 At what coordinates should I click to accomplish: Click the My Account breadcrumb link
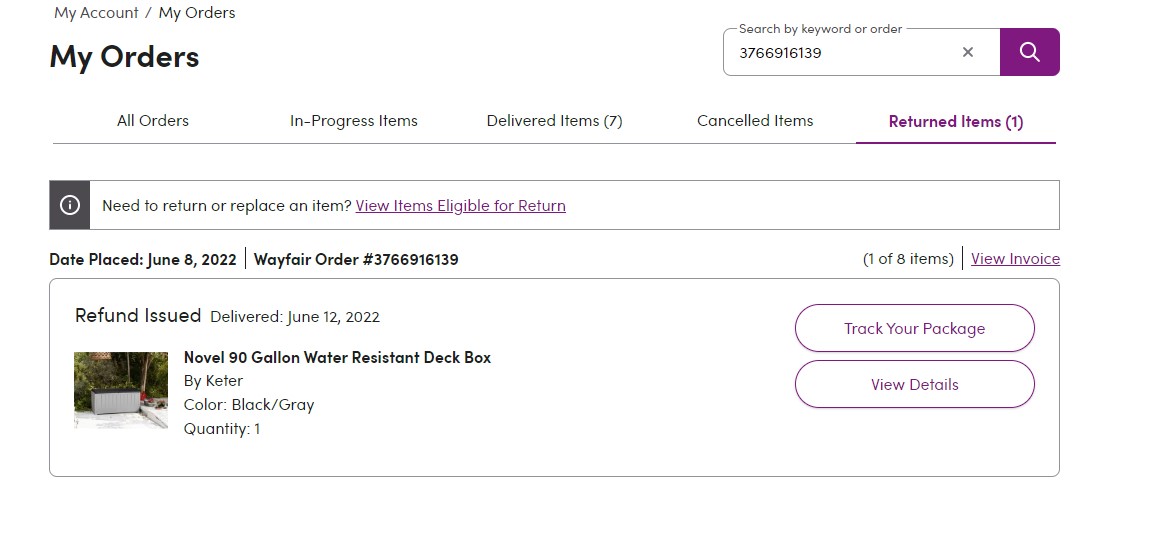tap(96, 13)
